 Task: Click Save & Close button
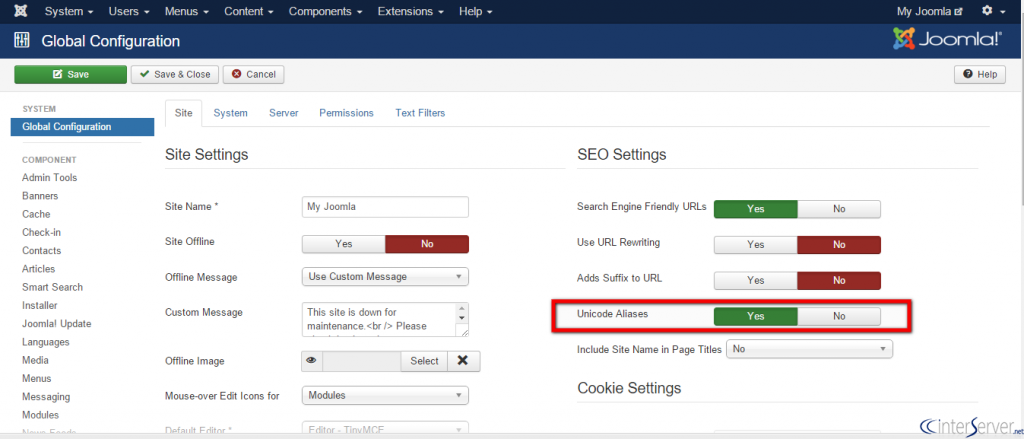[175, 74]
